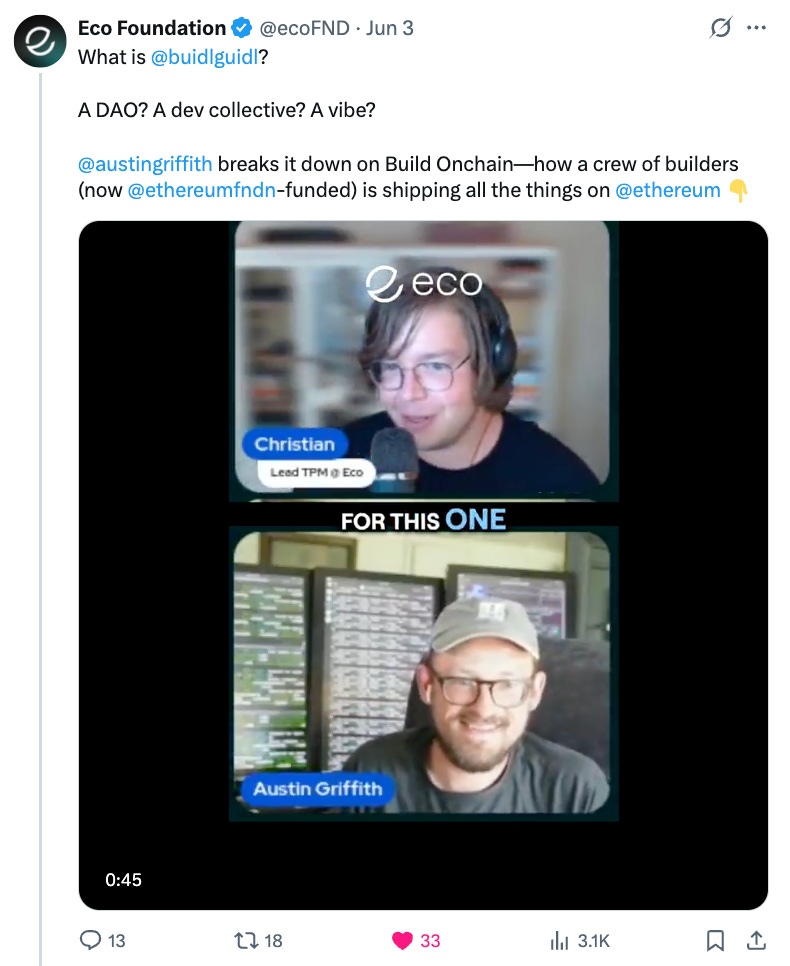This screenshot has height=966, width=790.
Task: Open the Jun 3 post timestamp
Action: point(389,28)
